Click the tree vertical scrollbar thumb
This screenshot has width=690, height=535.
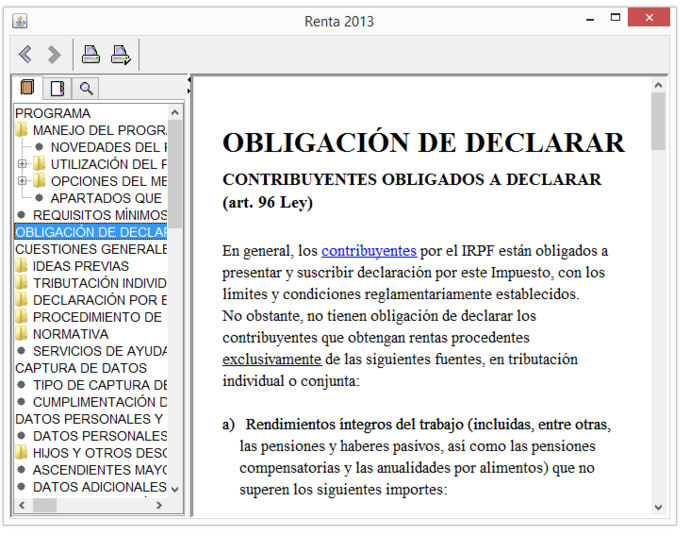click(175, 174)
